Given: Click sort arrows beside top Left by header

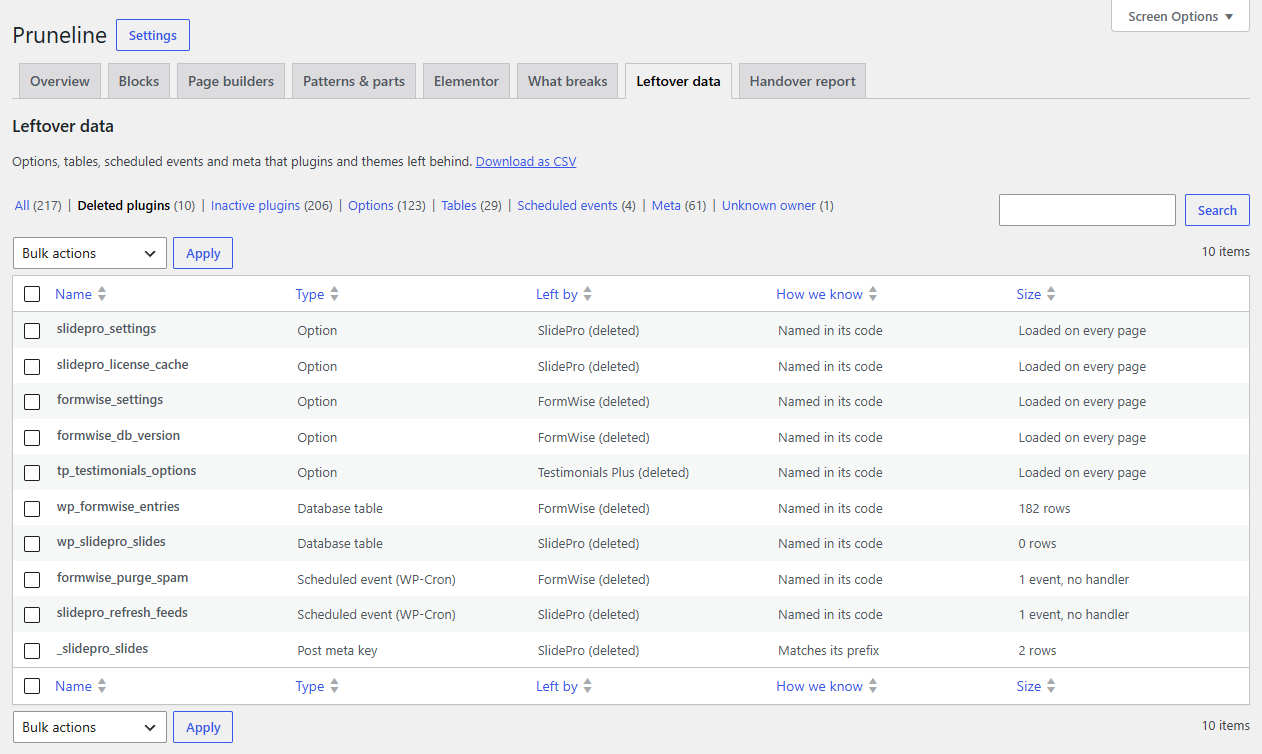Looking at the screenshot, I should 588,294.
